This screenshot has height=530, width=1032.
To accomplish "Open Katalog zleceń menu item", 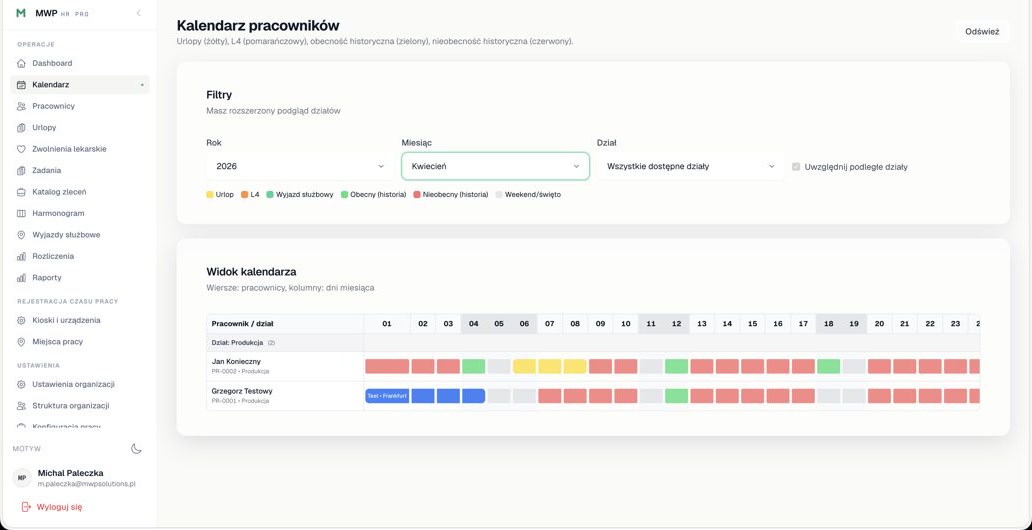I will [x=80, y=192].
